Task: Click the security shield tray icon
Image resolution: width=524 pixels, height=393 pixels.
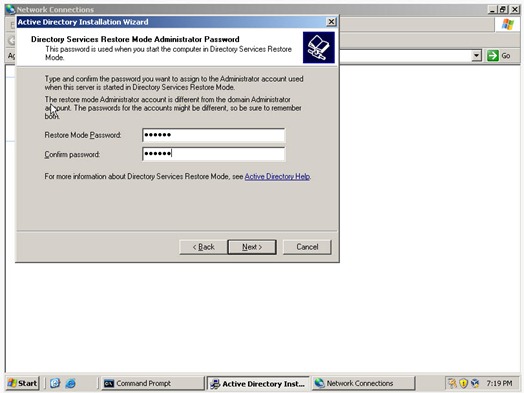Action: click(463, 383)
